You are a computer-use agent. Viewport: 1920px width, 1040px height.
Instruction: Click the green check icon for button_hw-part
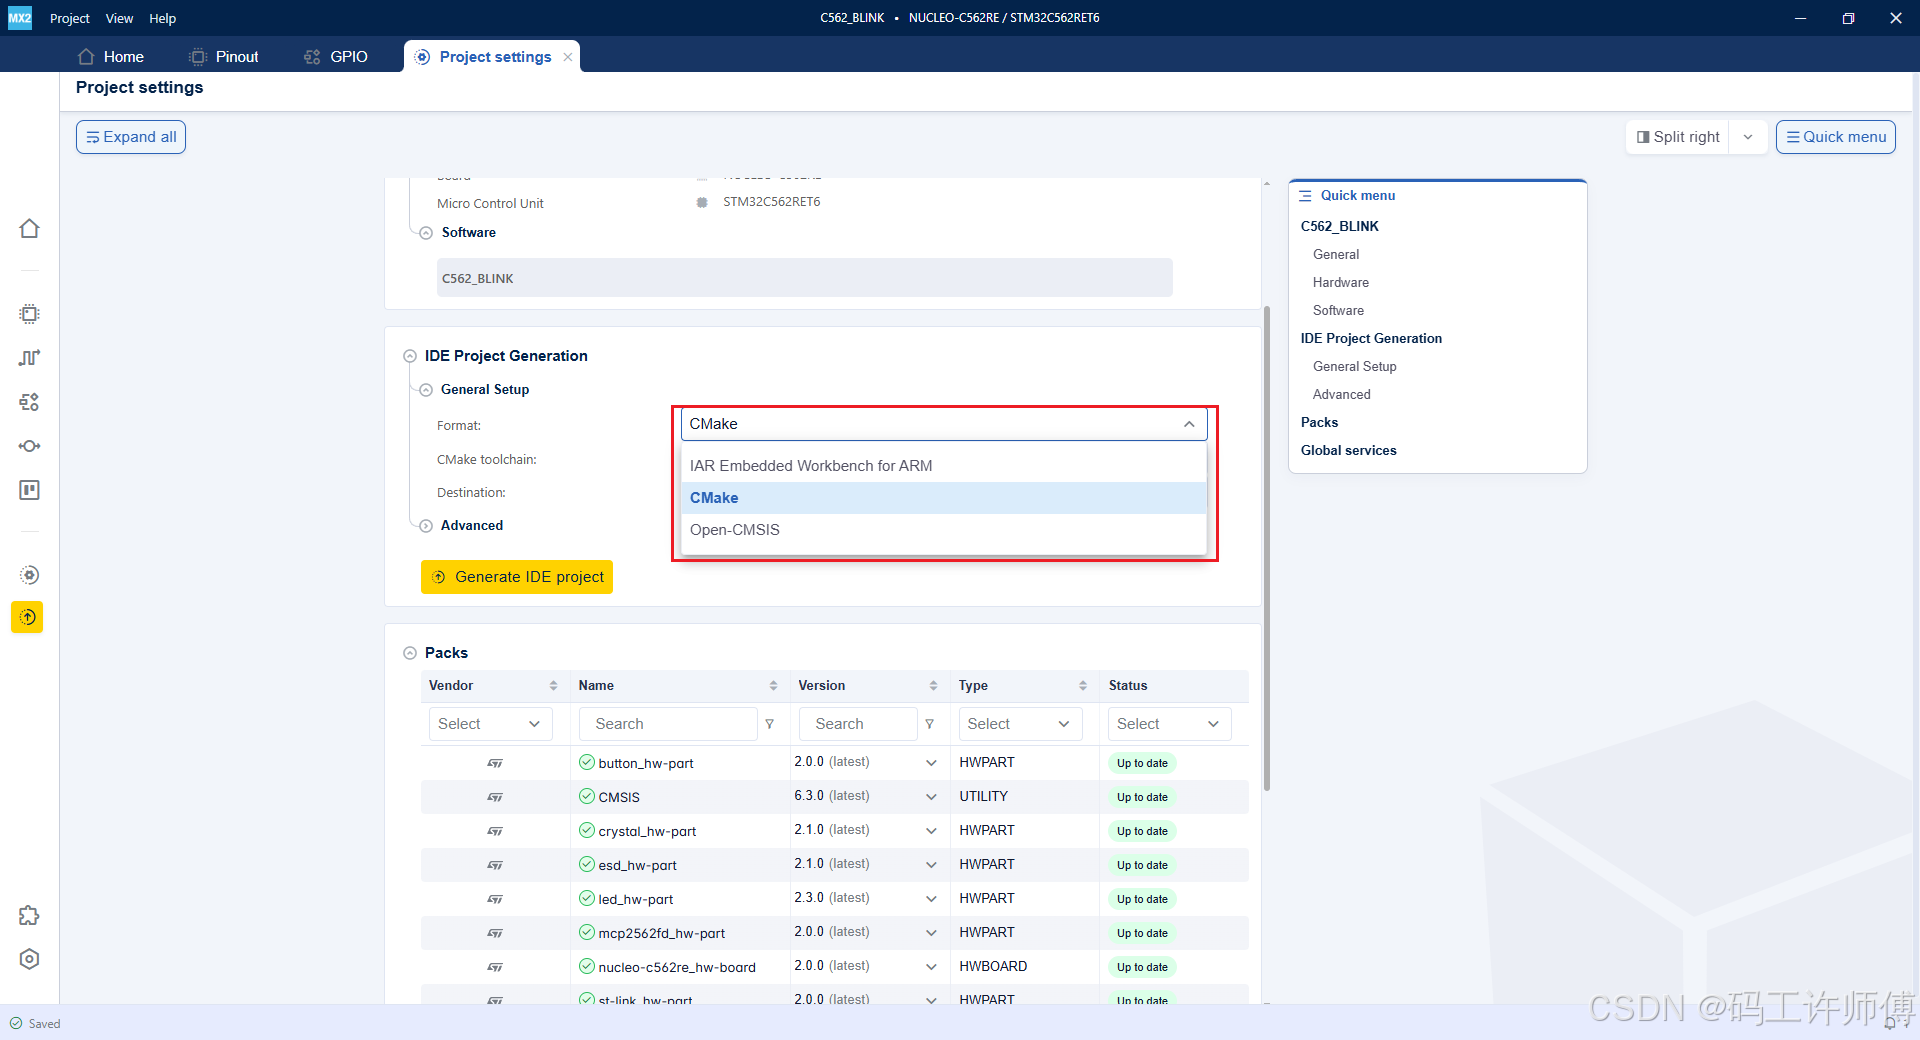(x=587, y=762)
